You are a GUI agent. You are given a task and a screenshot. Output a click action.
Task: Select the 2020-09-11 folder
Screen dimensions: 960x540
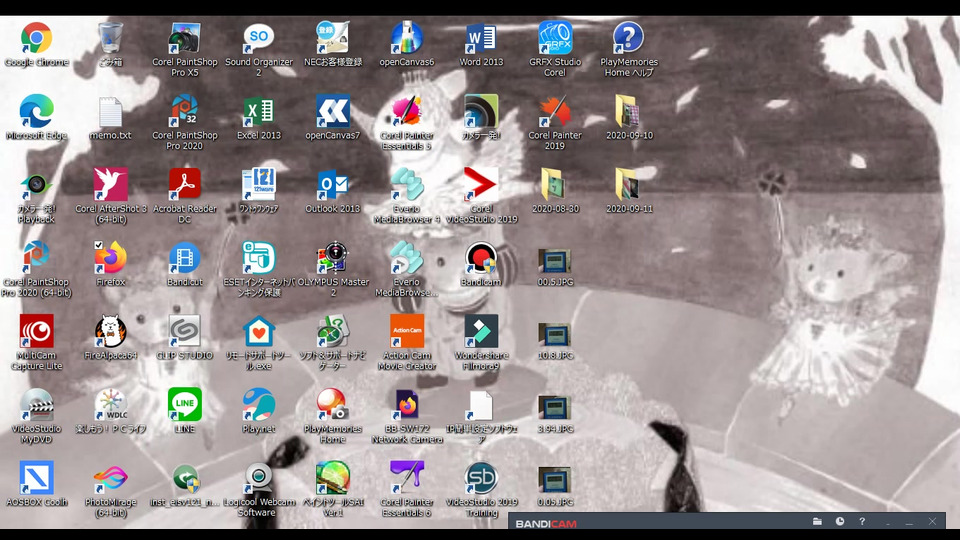click(x=629, y=185)
